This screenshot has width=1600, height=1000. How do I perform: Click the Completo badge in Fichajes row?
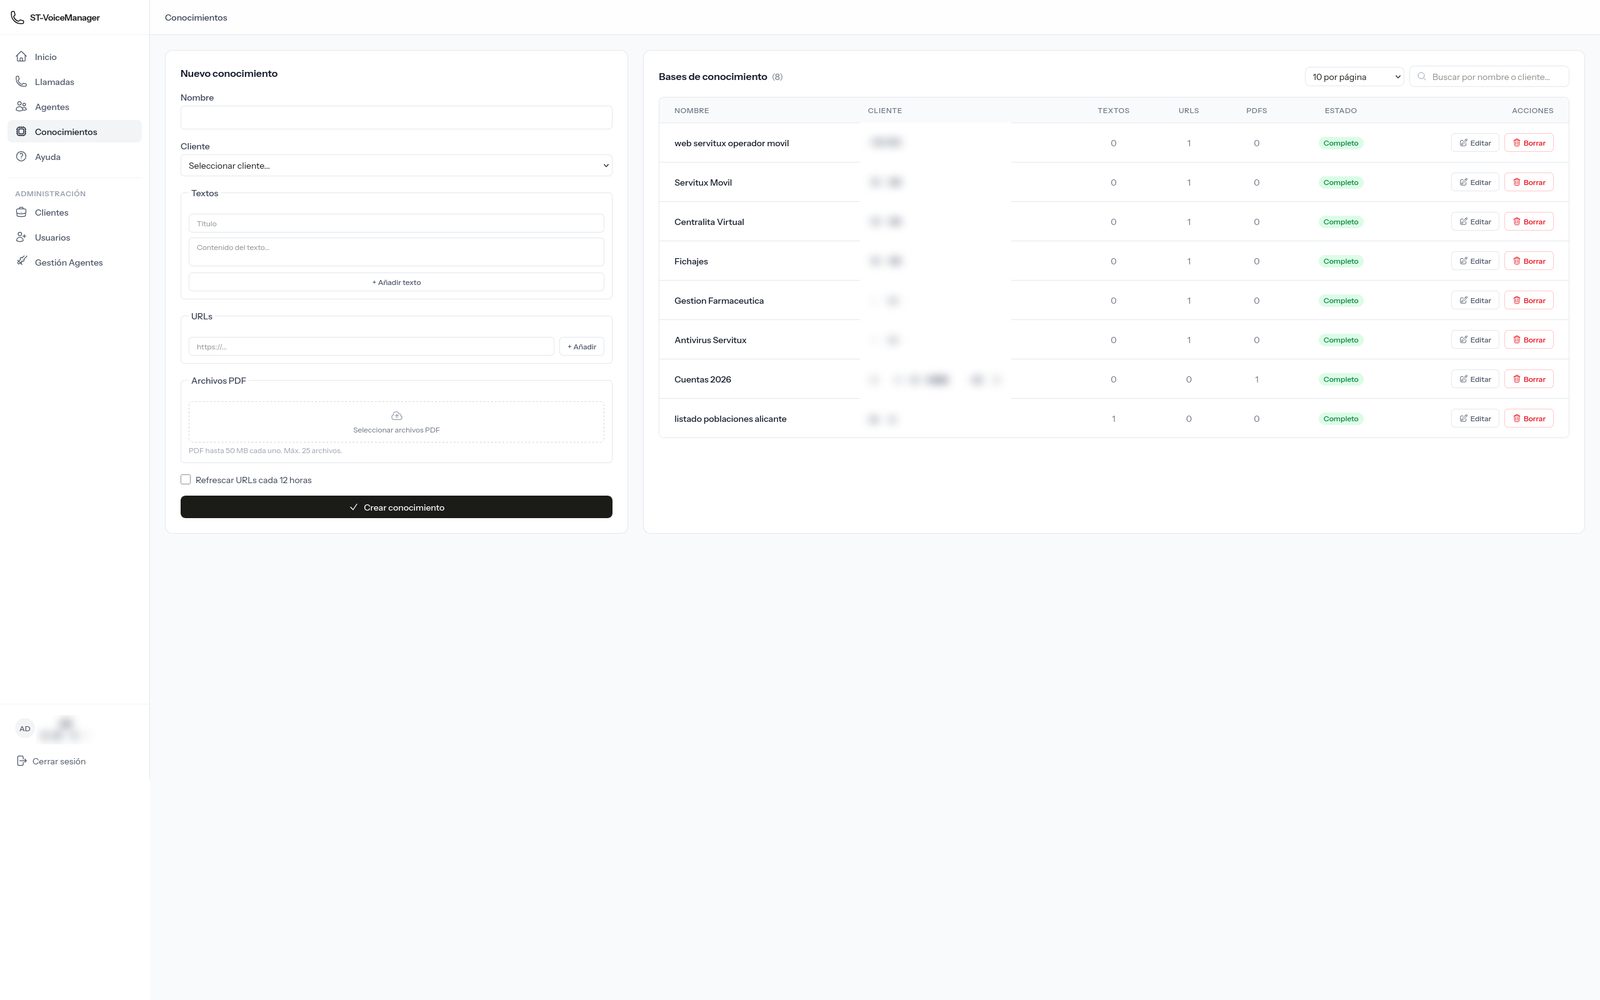(1341, 261)
